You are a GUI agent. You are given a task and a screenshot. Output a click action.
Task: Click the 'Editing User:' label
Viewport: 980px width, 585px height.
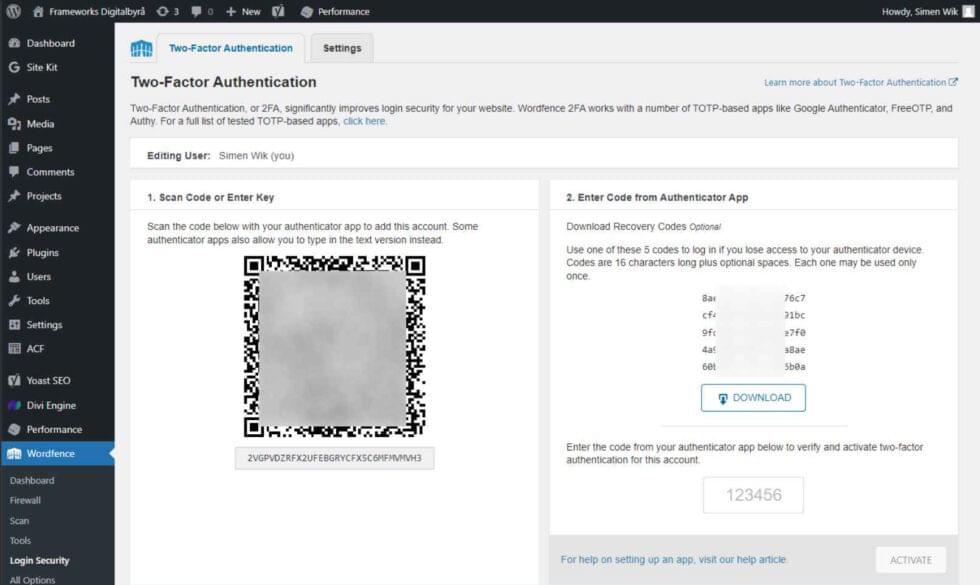(179, 156)
